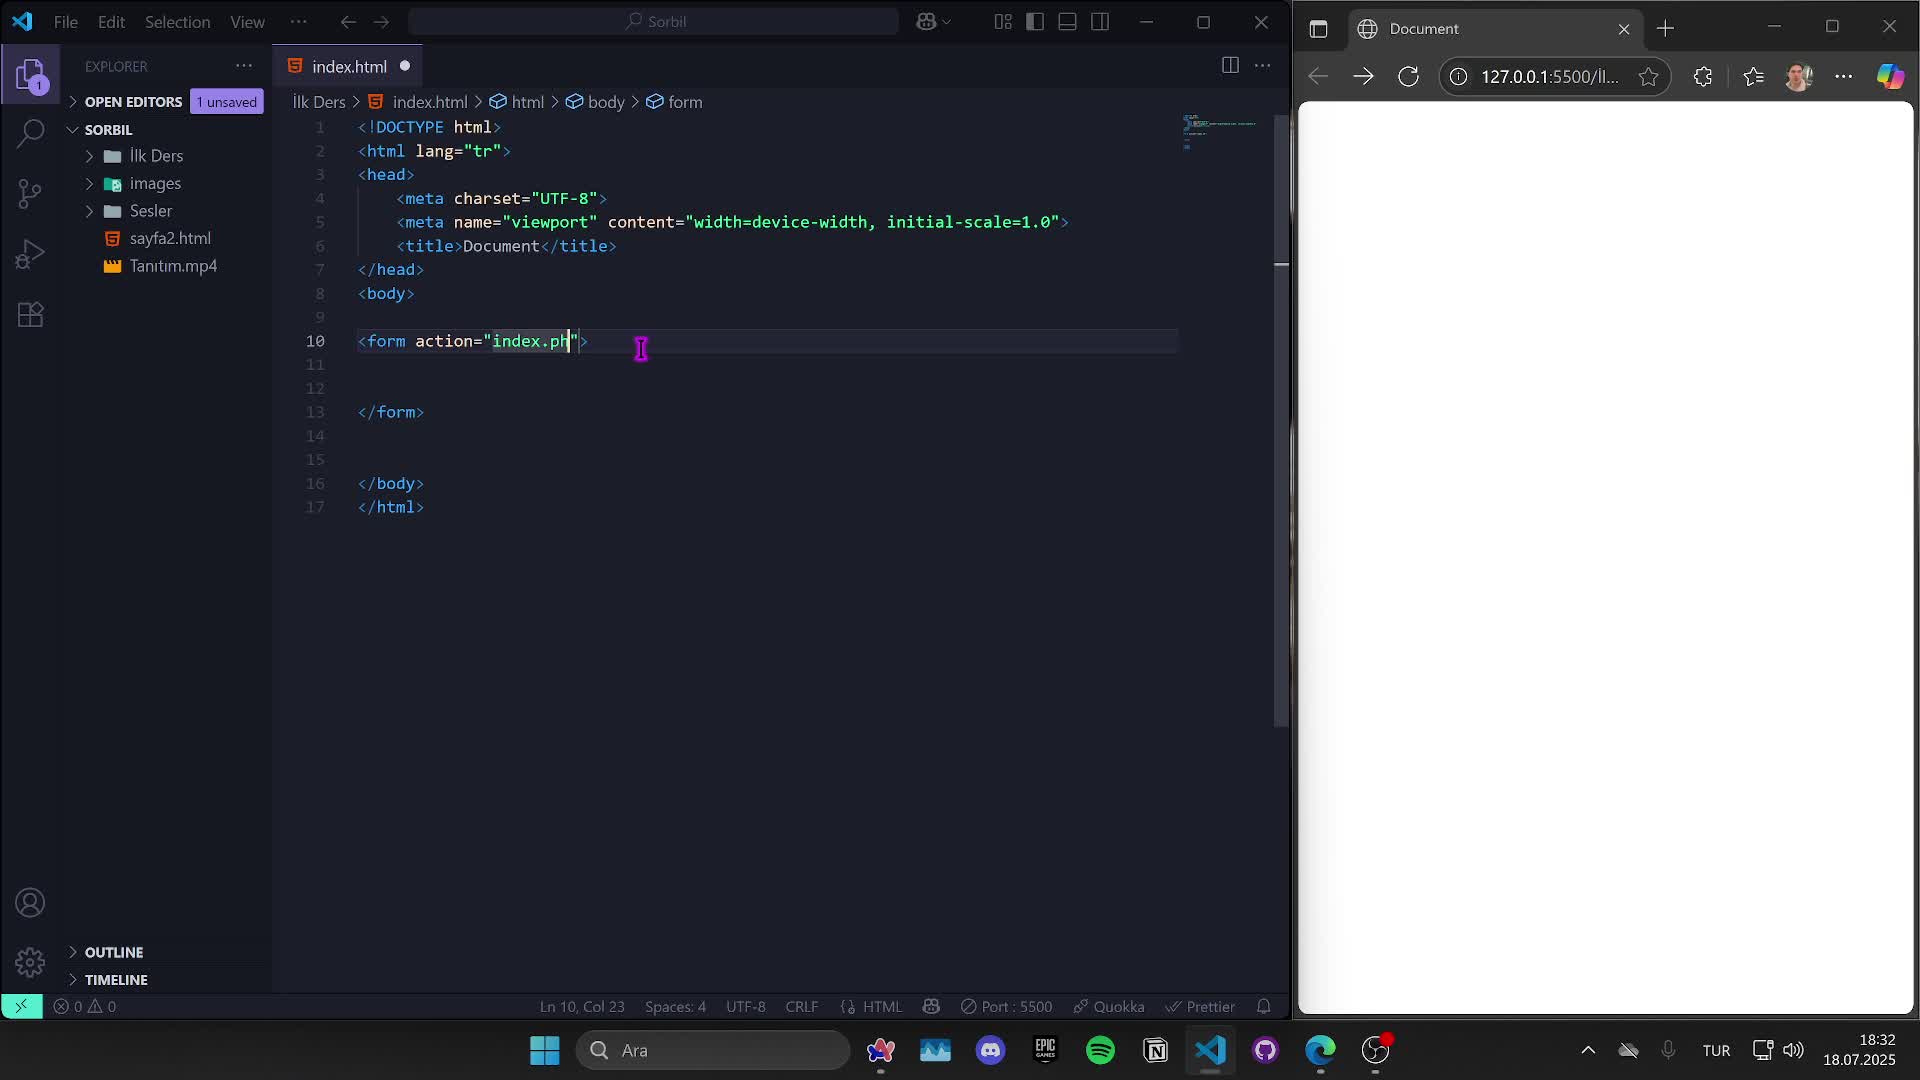1920x1080 pixels.
Task: Select the Document browser tab
Action: coord(1495,29)
